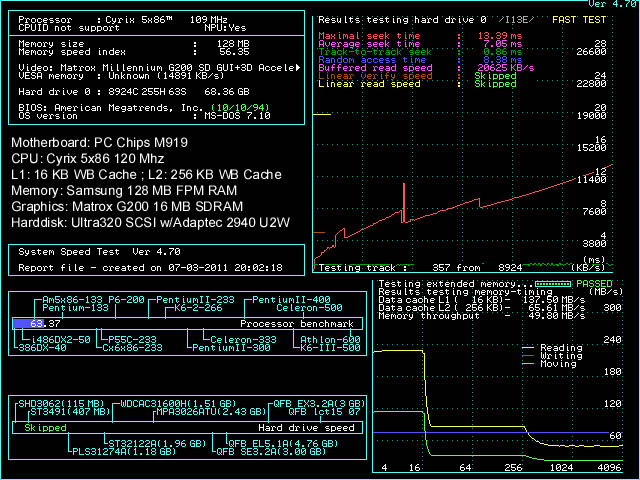Click the Memory speed index 56.35 value
The width and height of the screenshot is (640, 480).
pos(234,52)
